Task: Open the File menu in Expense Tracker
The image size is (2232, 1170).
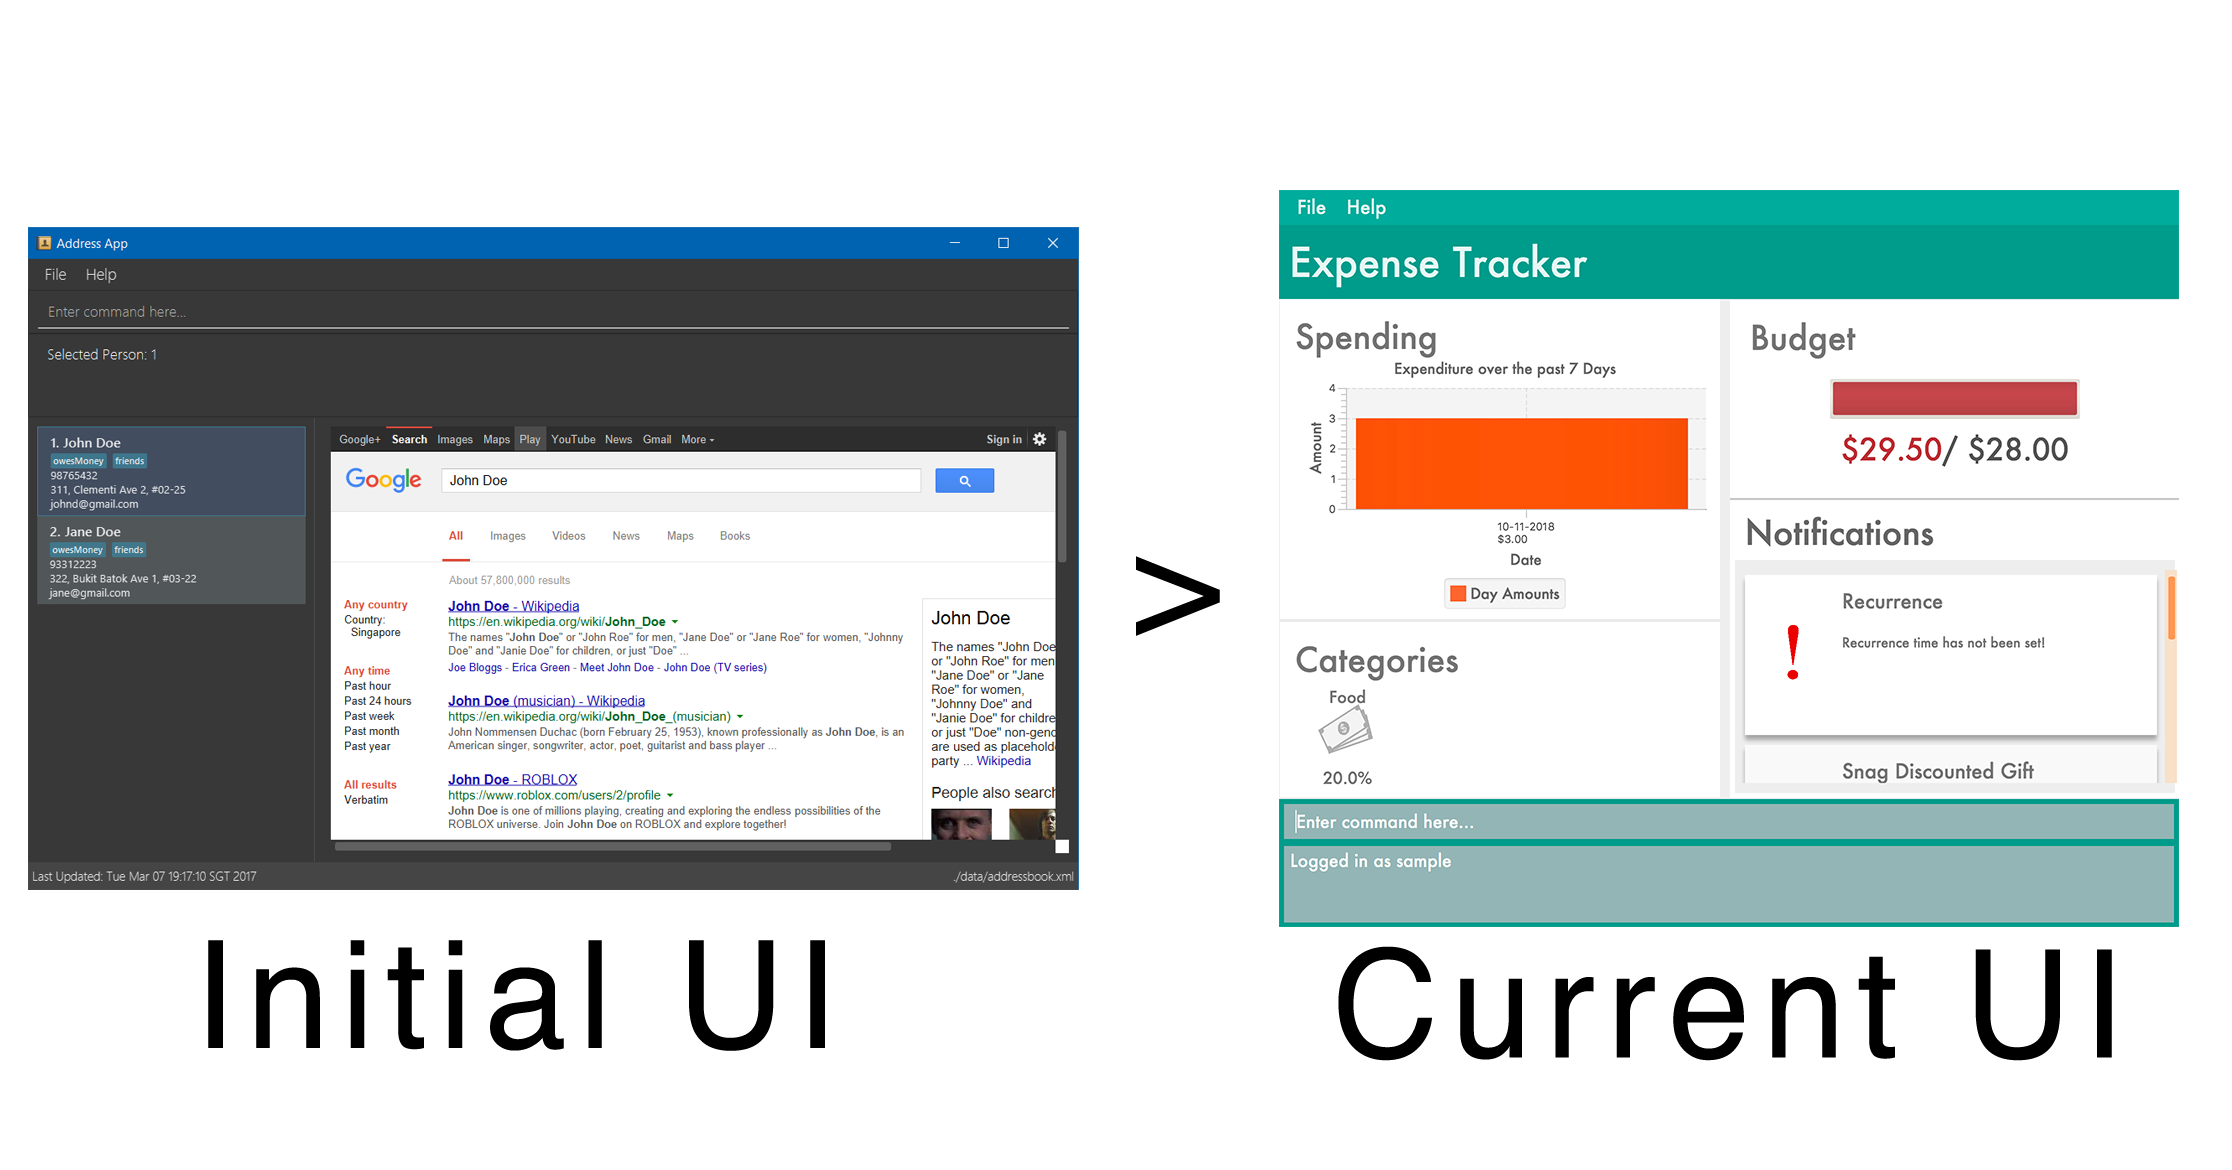Action: [1309, 207]
